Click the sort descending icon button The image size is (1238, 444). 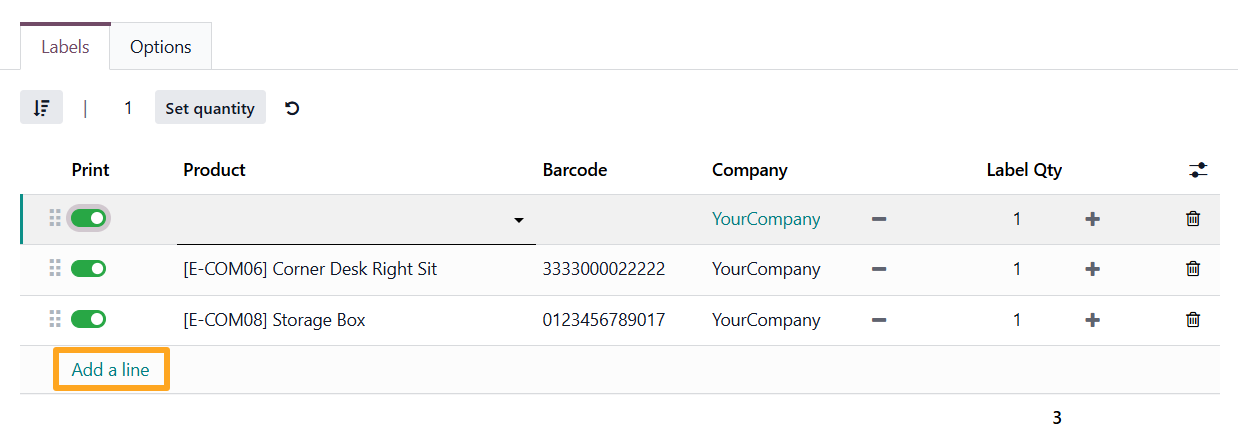(x=41, y=108)
